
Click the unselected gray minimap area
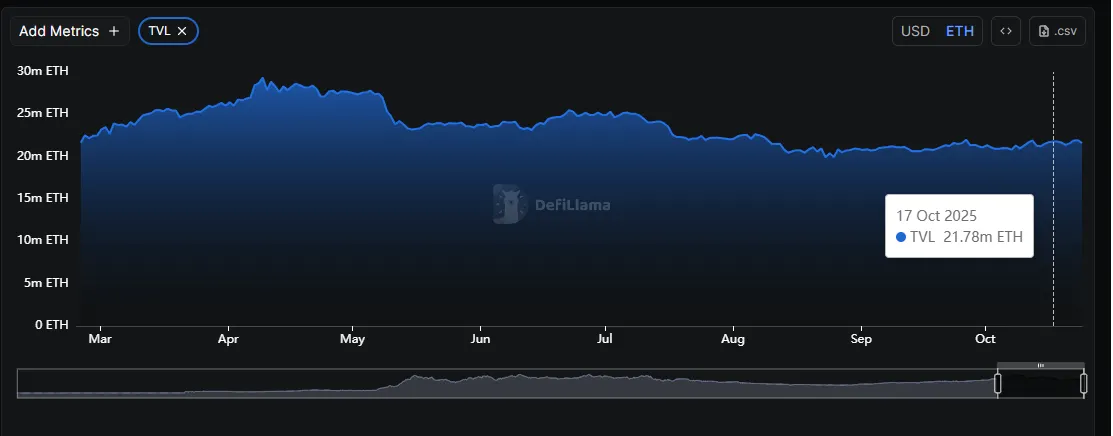[500, 385]
